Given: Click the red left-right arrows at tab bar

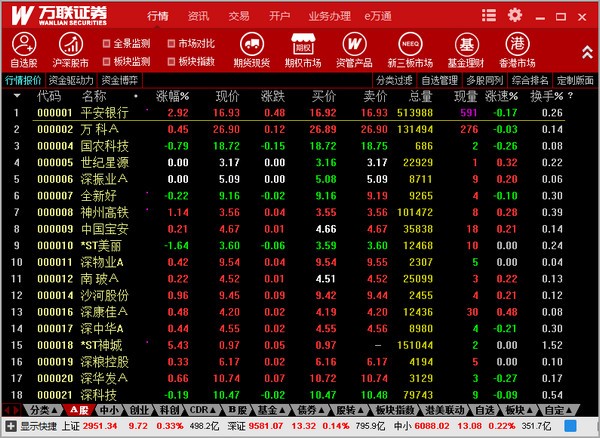Looking at the screenshot, I should (x=11, y=410).
